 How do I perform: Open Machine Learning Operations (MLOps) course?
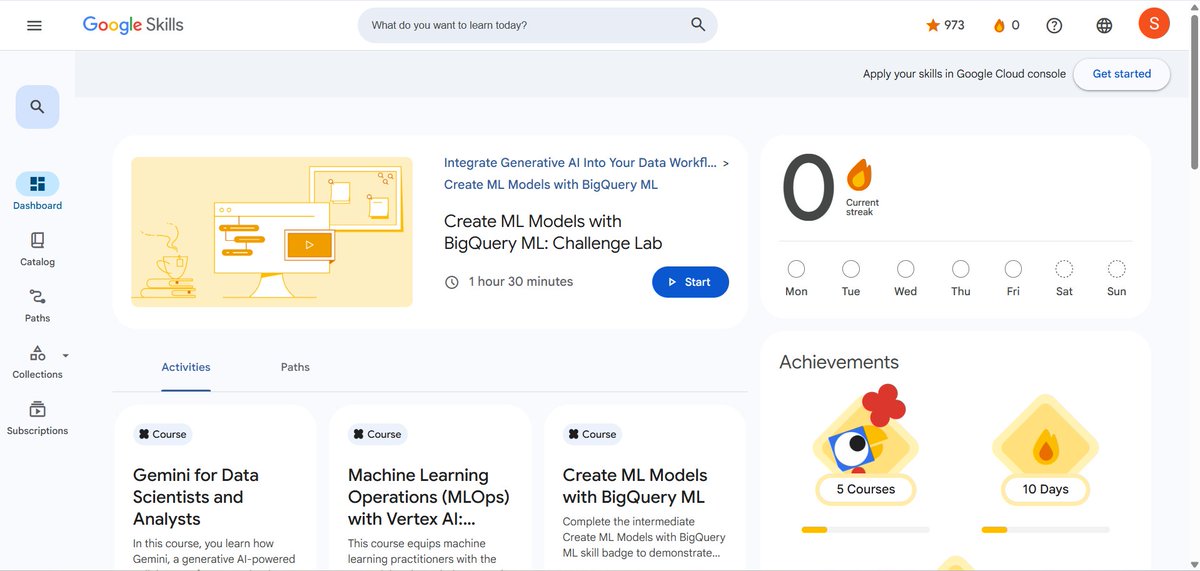pos(429,497)
